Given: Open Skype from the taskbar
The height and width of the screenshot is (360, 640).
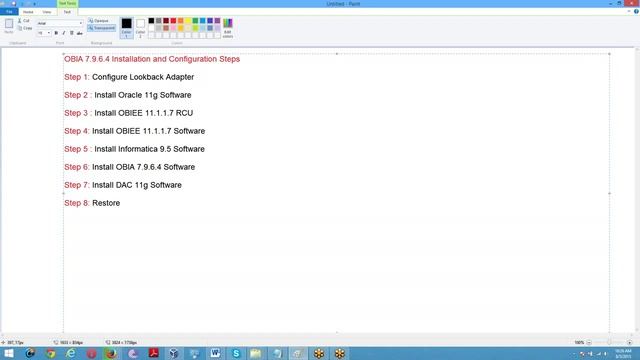Looking at the screenshot, I should pyautogui.click(x=236, y=353).
